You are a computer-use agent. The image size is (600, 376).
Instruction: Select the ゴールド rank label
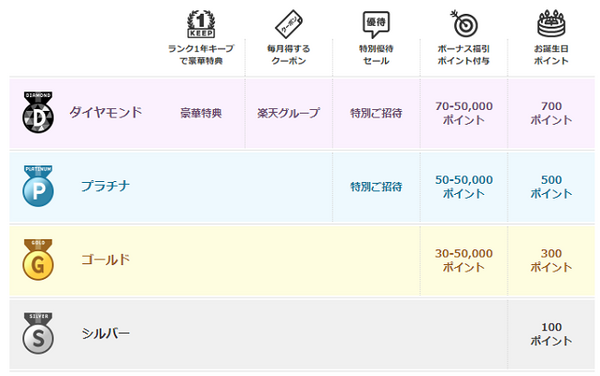pos(106,260)
